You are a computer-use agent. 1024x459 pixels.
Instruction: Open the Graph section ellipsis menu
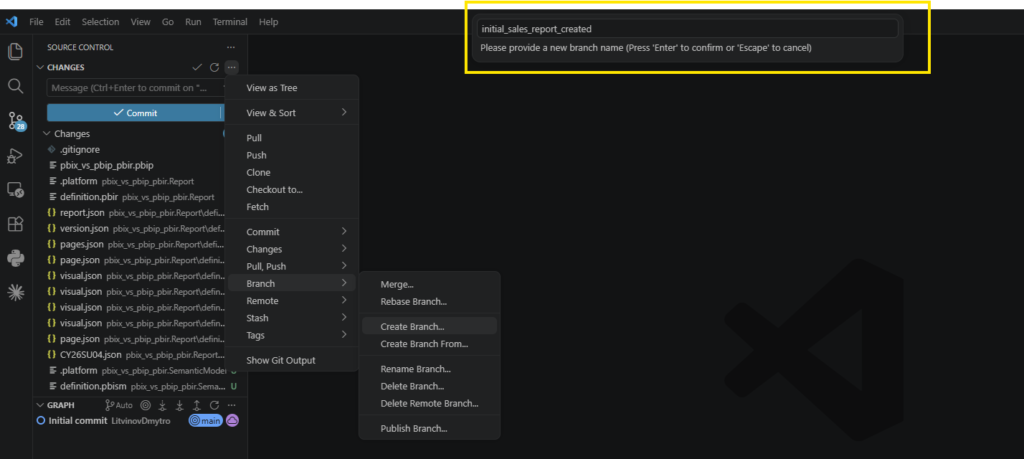point(231,405)
